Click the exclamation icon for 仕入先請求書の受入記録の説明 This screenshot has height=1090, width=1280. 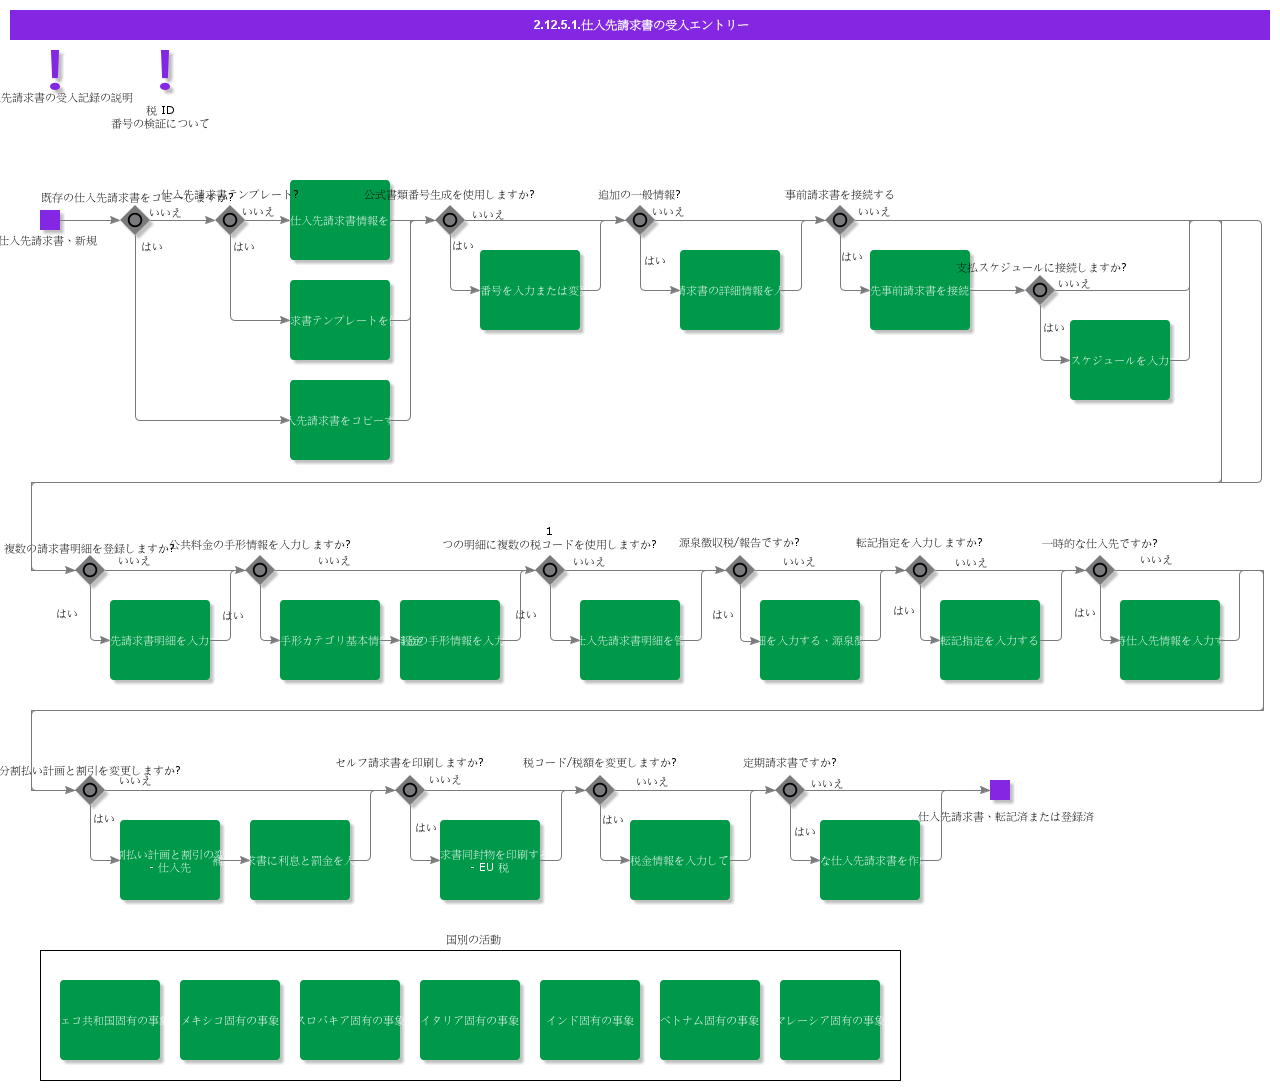[x=56, y=70]
